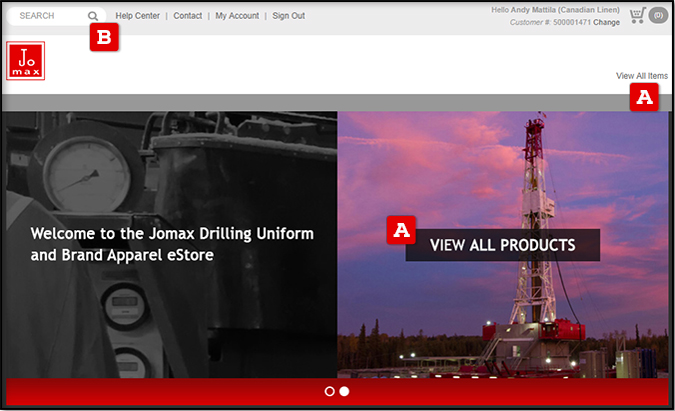Click the red A marker beside View All Products
This screenshot has height=411, width=675.
pos(401,230)
